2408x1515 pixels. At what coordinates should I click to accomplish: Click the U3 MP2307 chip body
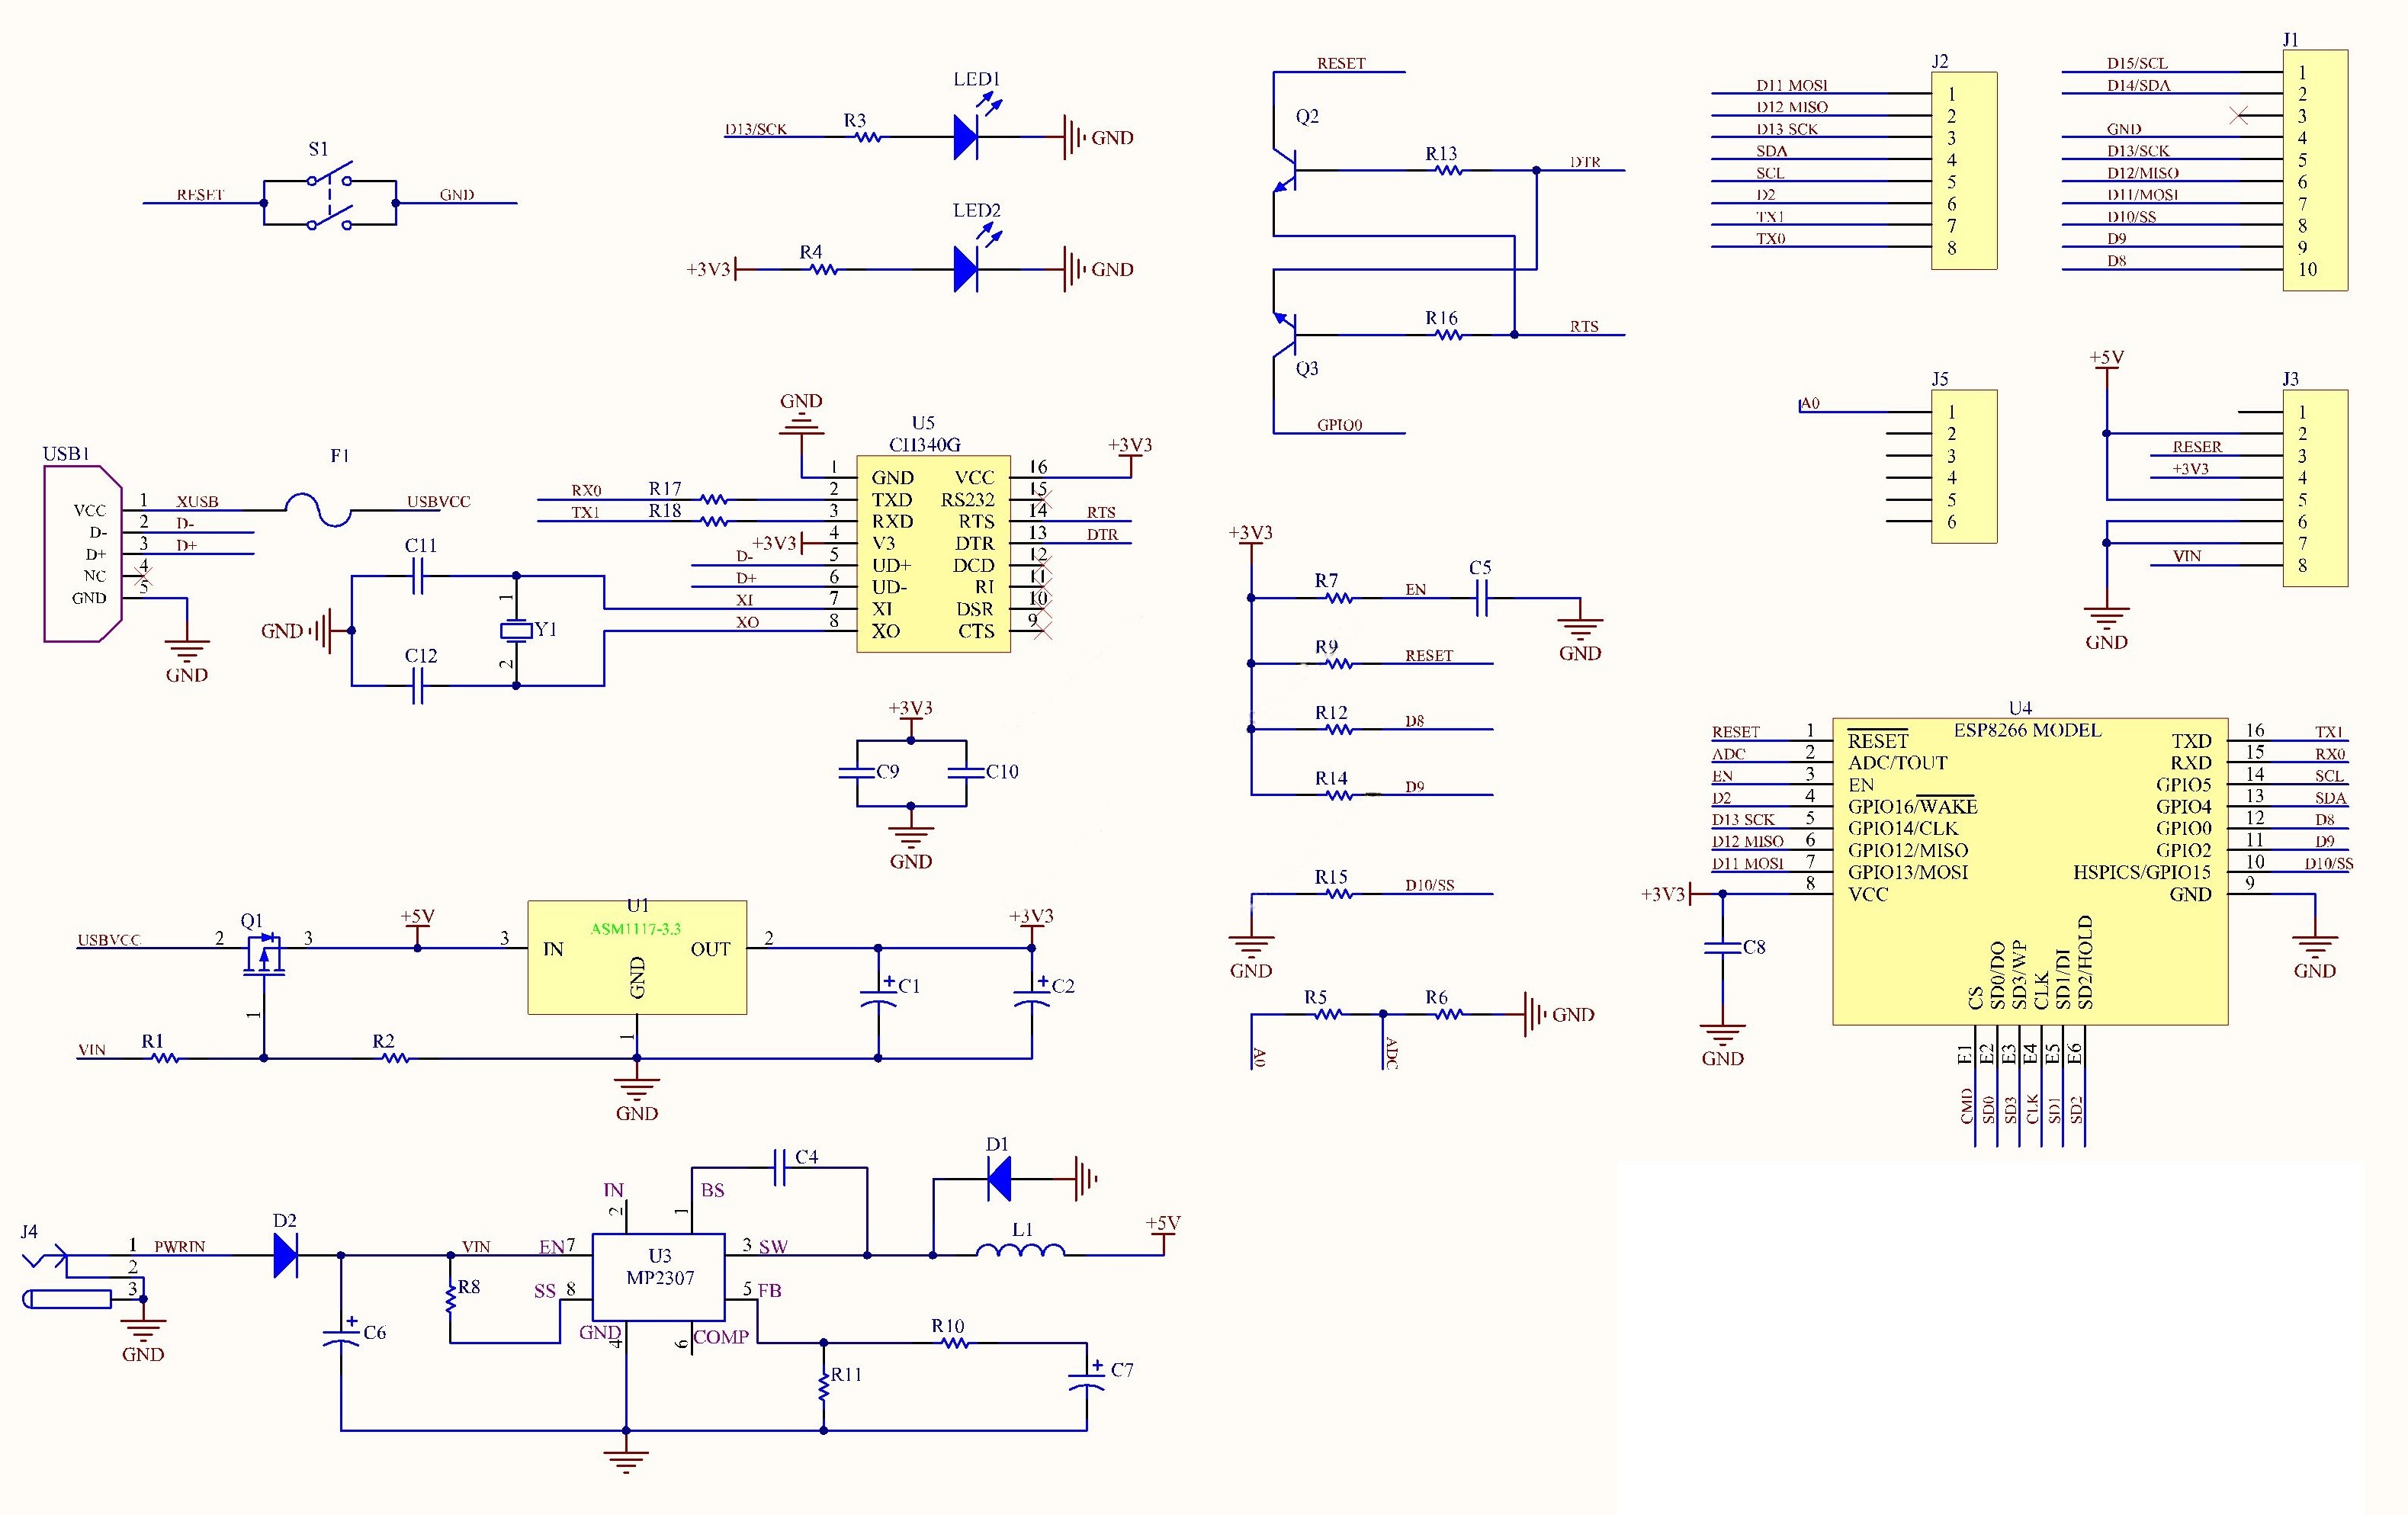[x=658, y=1277]
